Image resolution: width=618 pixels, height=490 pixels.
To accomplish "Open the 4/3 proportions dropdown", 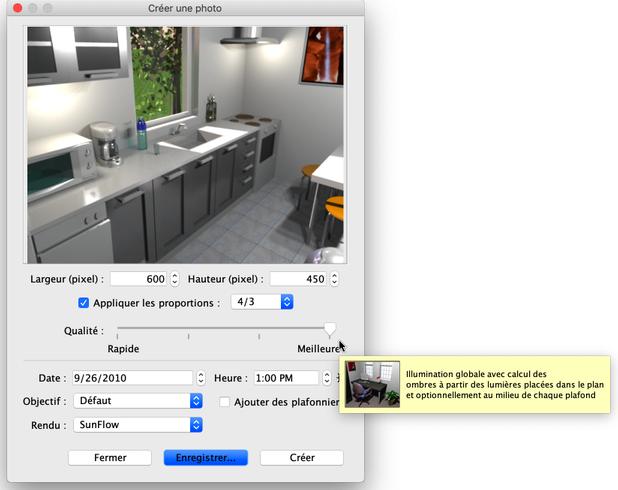I will [x=261, y=302].
